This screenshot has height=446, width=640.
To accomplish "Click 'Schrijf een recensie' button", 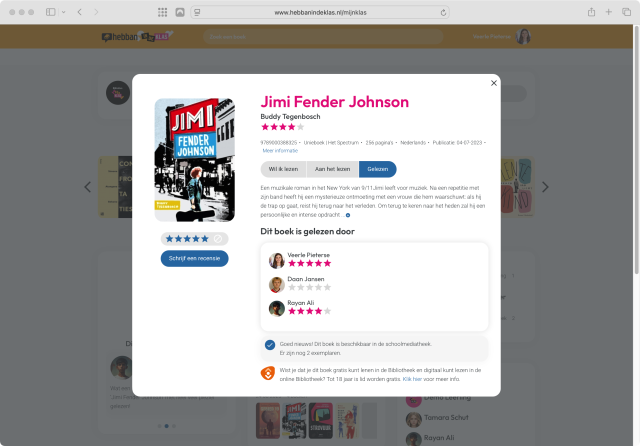I will [x=194, y=259].
